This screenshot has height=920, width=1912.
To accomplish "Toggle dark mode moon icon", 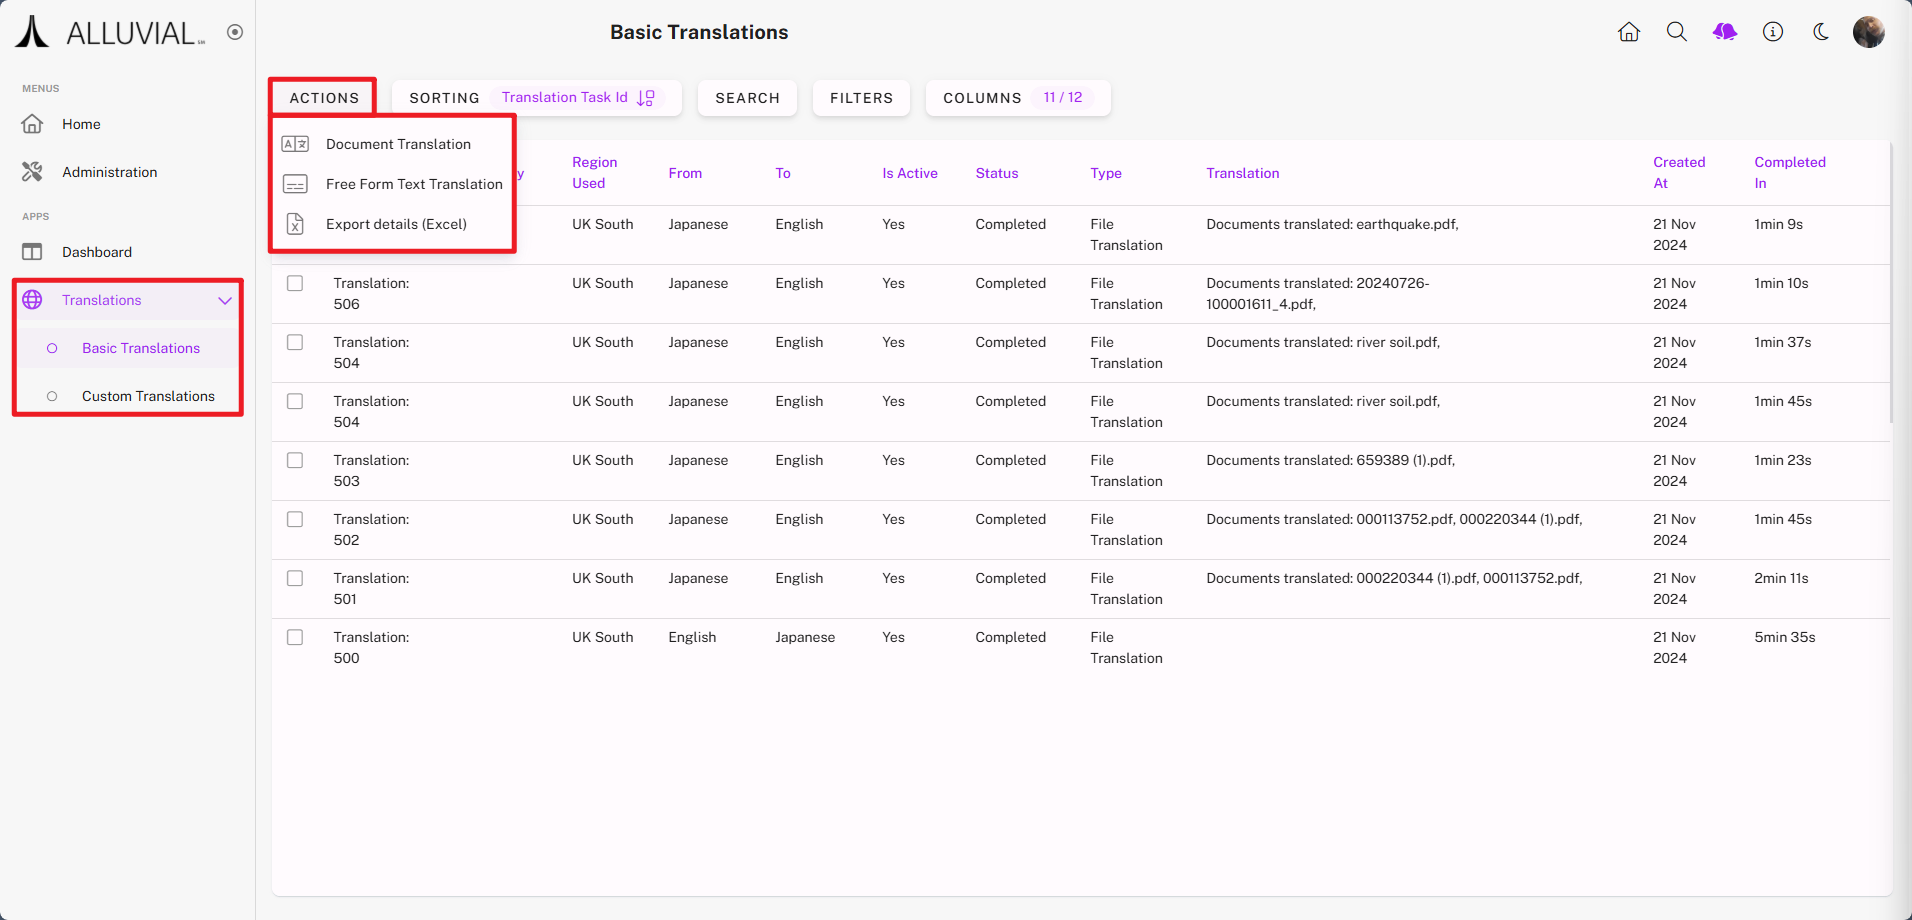I will point(1821,32).
